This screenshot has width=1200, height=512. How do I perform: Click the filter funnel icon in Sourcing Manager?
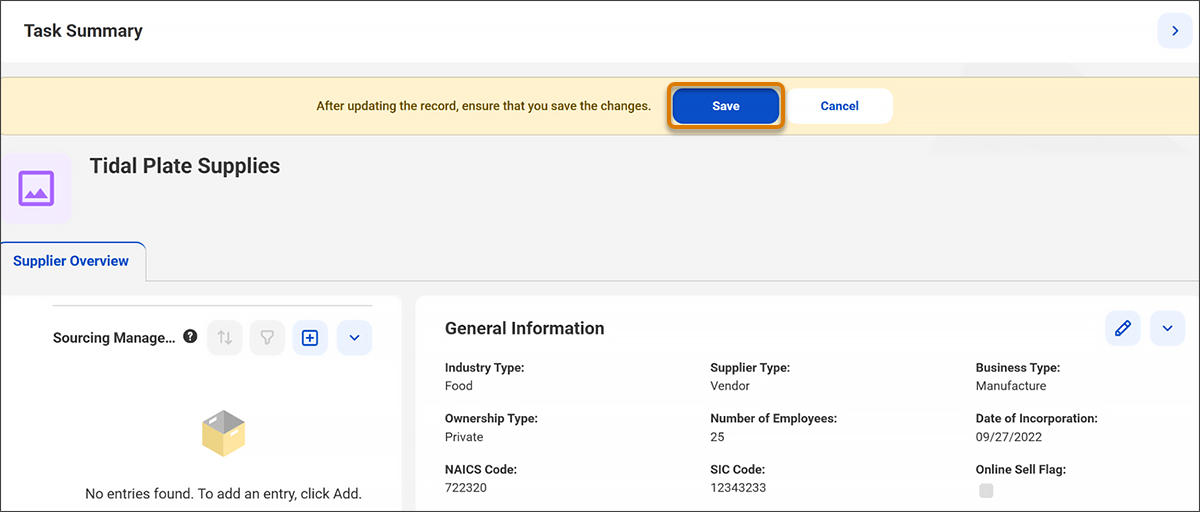(x=267, y=338)
